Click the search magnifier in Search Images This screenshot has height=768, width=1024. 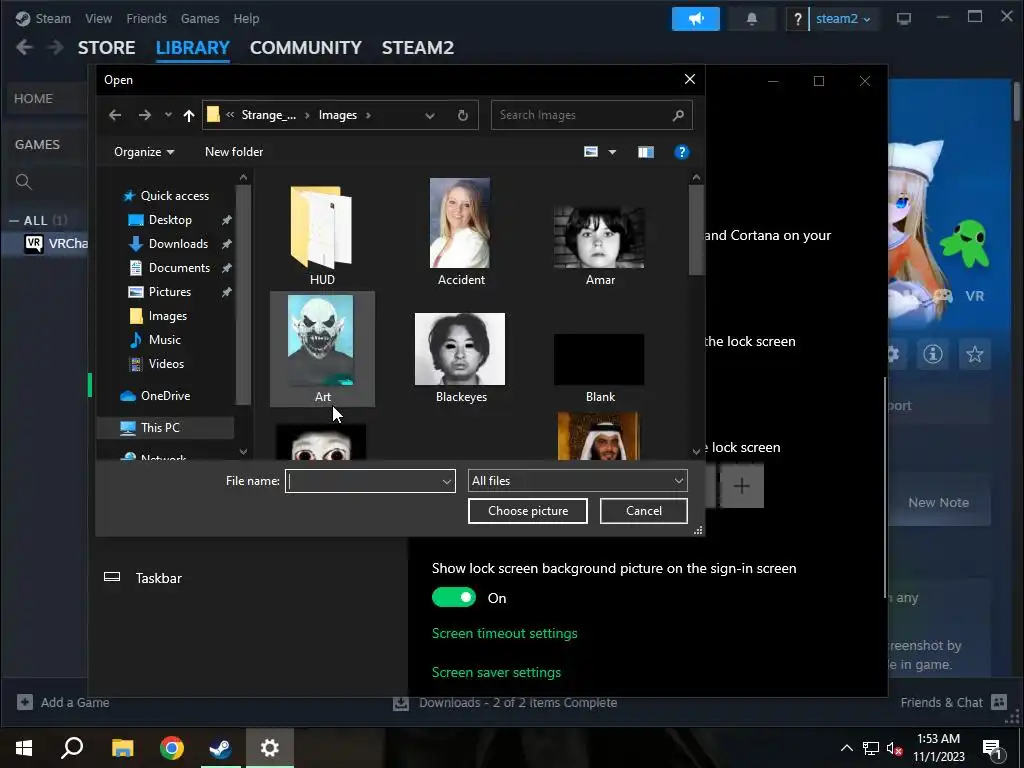678,115
